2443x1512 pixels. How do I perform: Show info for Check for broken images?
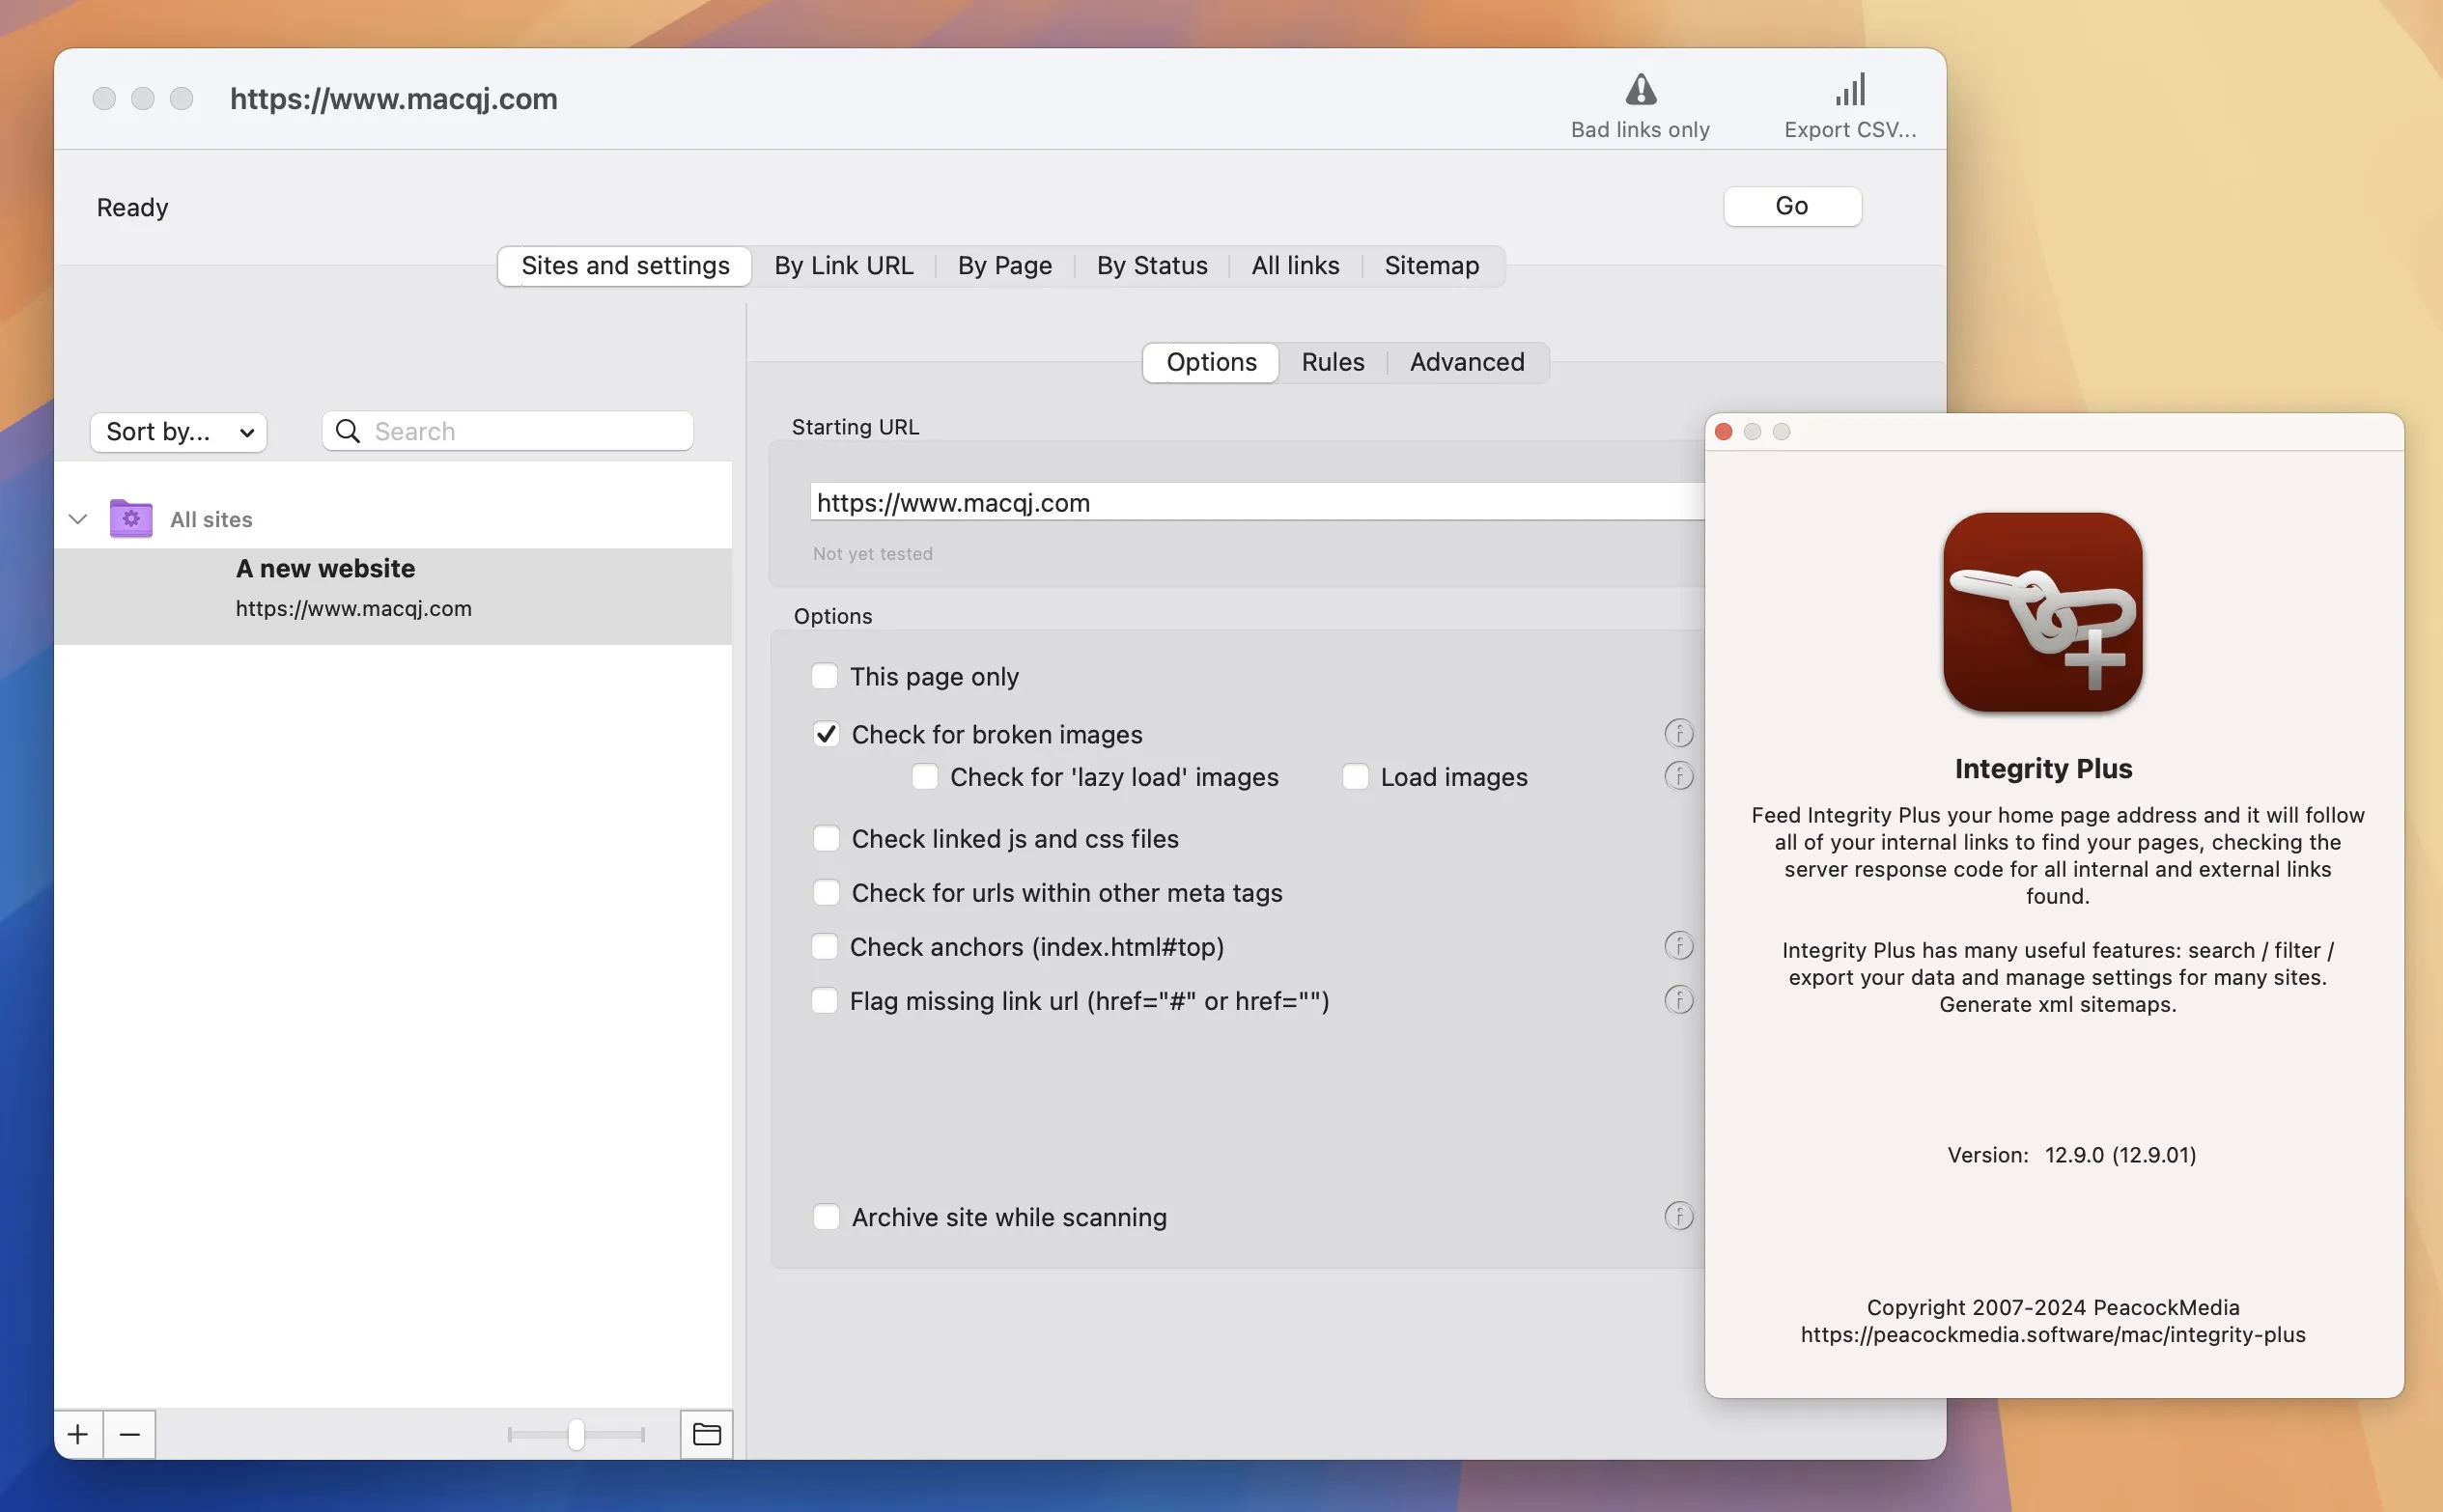[x=1678, y=733]
